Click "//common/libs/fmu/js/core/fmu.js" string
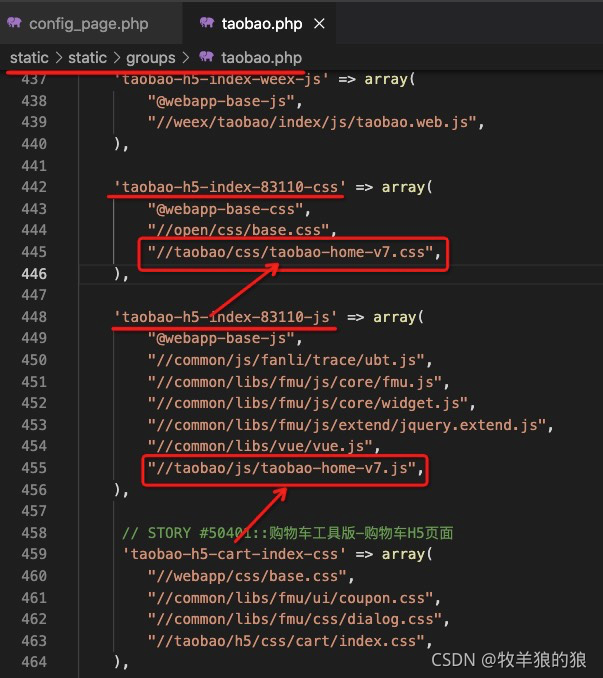Image resolution: width=603 pixels, height=678 pixels. (294, 382)
